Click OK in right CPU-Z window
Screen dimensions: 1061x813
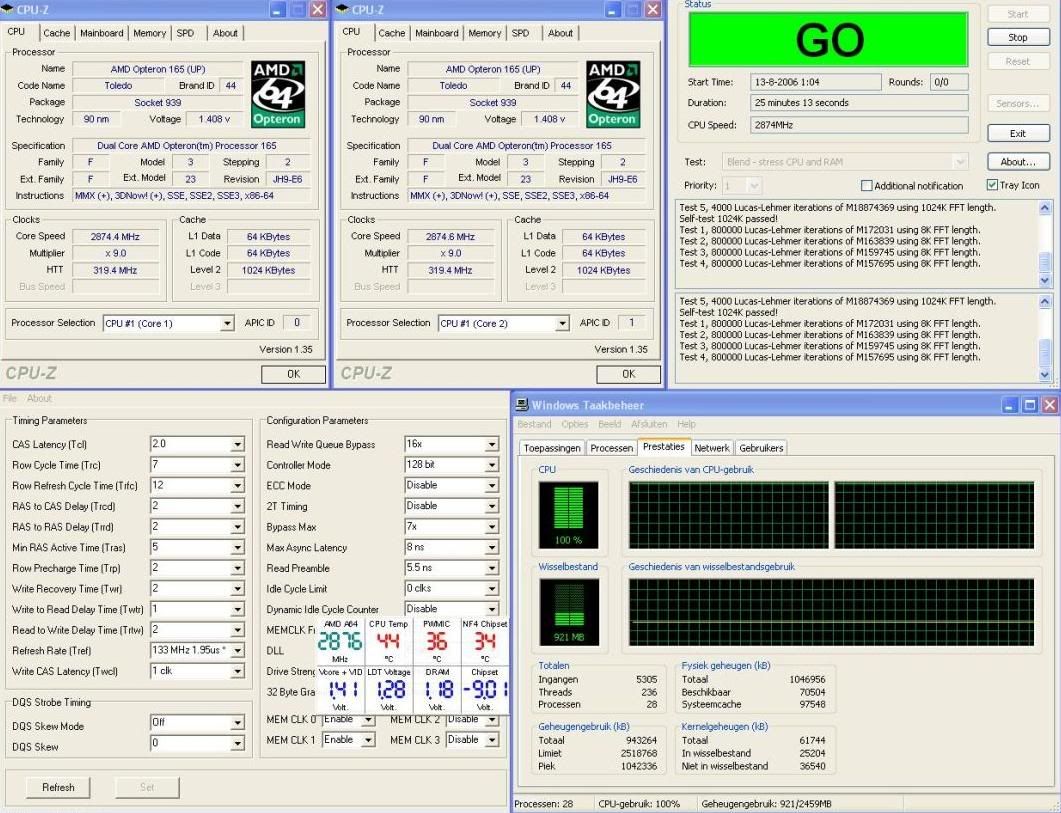point(629,374)
